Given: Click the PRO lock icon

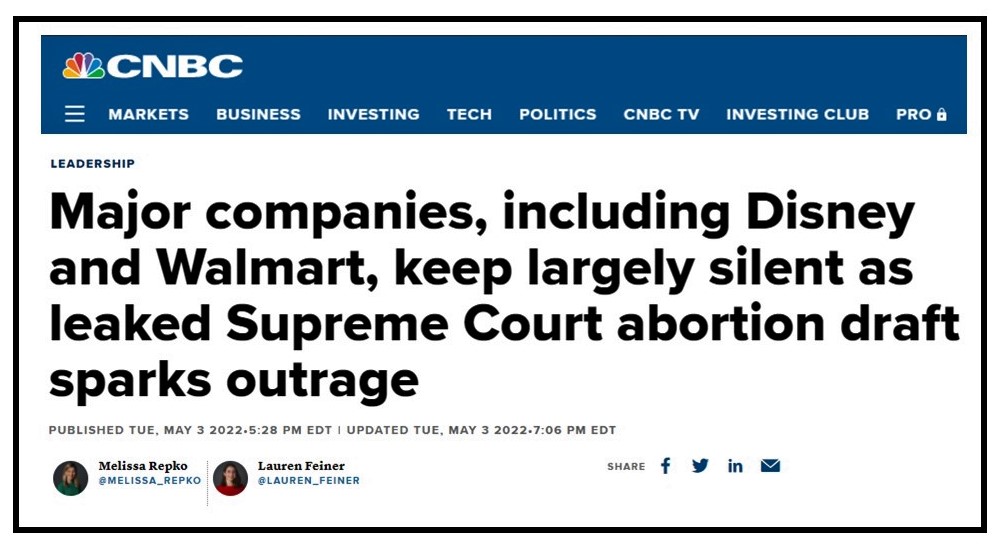Looking at the screenshot, I should click(941, 114).
